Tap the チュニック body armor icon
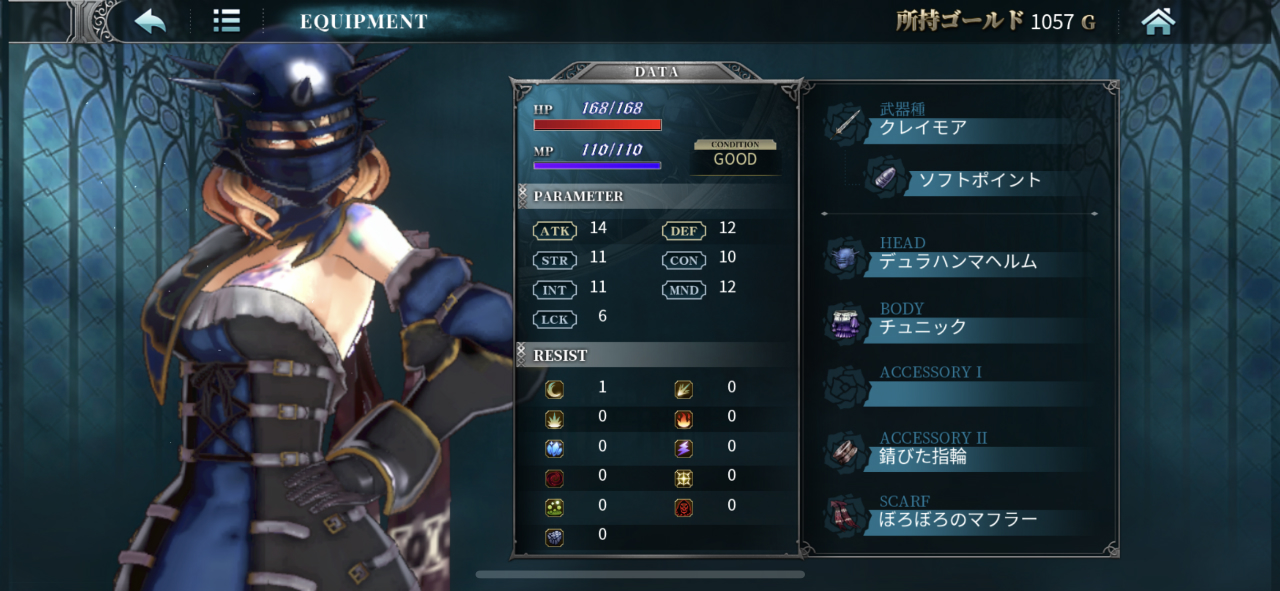Viewport: 1280px width, 591px height. click(847, 324)
